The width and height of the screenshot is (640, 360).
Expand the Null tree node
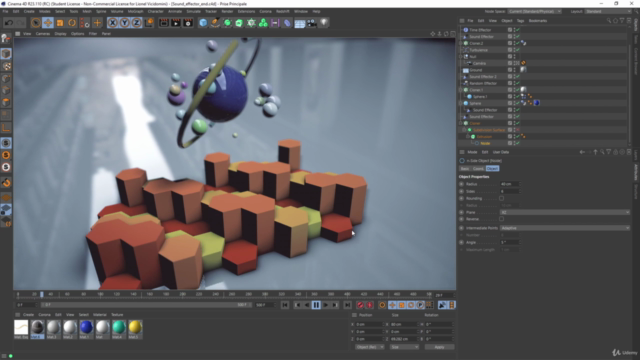point(461,57)
